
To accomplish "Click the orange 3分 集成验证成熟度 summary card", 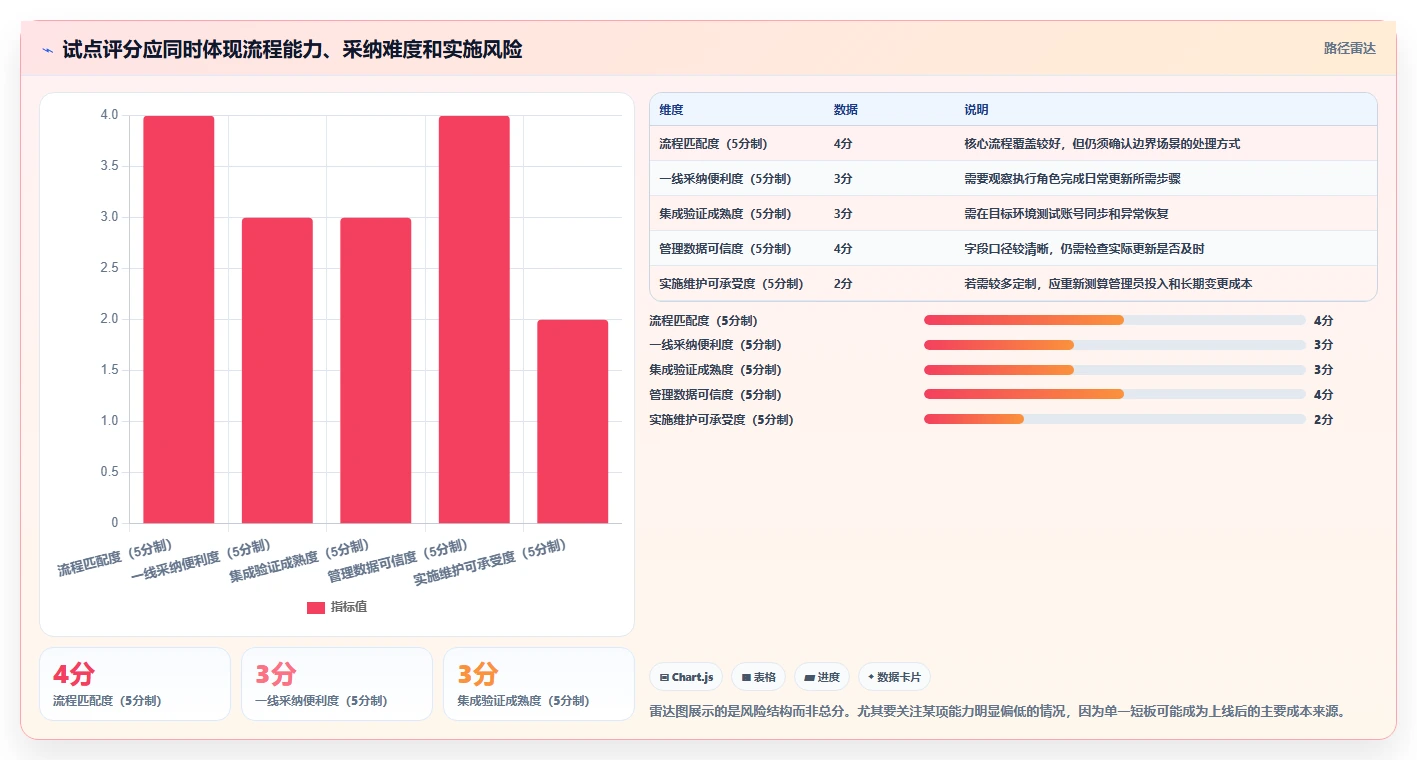I will (x=539, y=684).
